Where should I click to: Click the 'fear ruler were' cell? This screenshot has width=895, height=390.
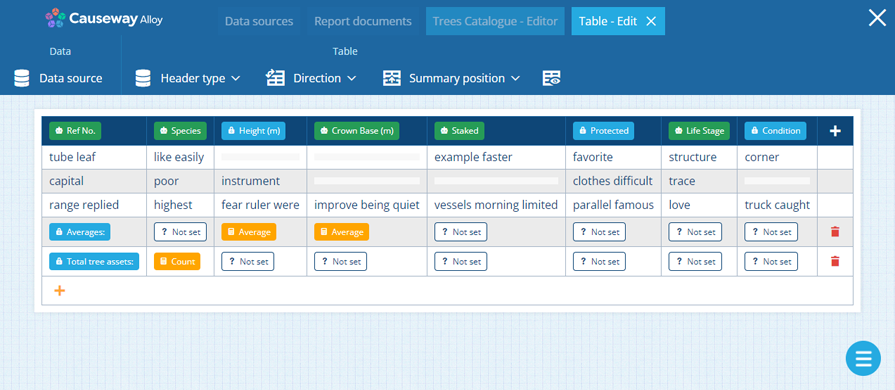pyautogui.click(x=260, y=205)
